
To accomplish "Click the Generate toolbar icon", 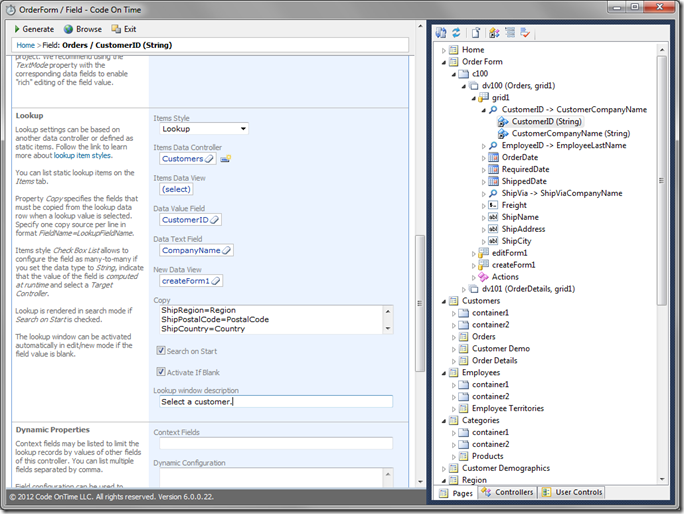I will [x=15, y=29].
